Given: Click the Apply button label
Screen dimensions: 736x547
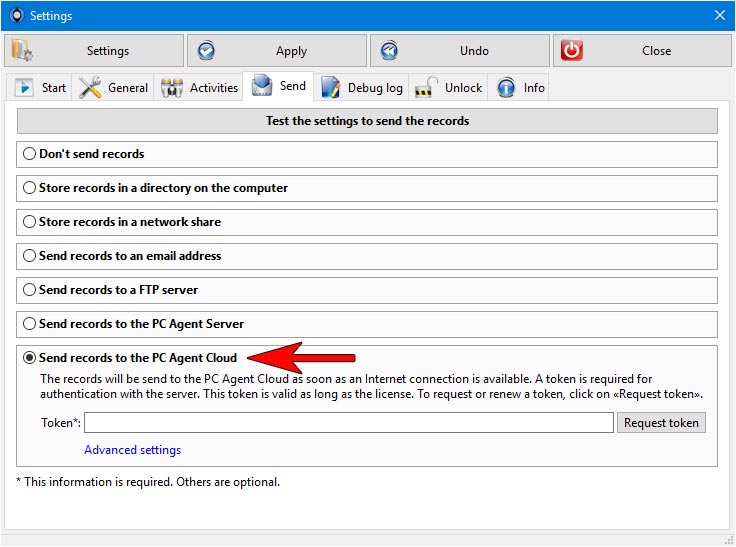Looking at the screenshot, I should tap(291, 51).
